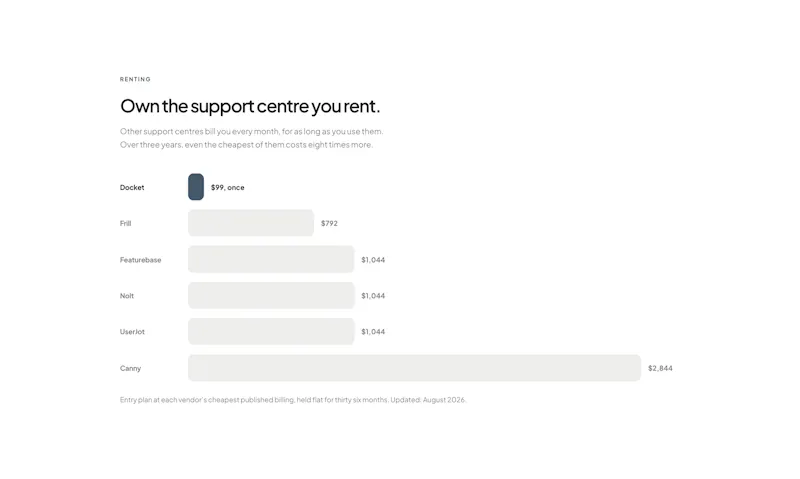
Task: Click the $2,844 price value
Action: pyautogui.click(x=660, y=368)
